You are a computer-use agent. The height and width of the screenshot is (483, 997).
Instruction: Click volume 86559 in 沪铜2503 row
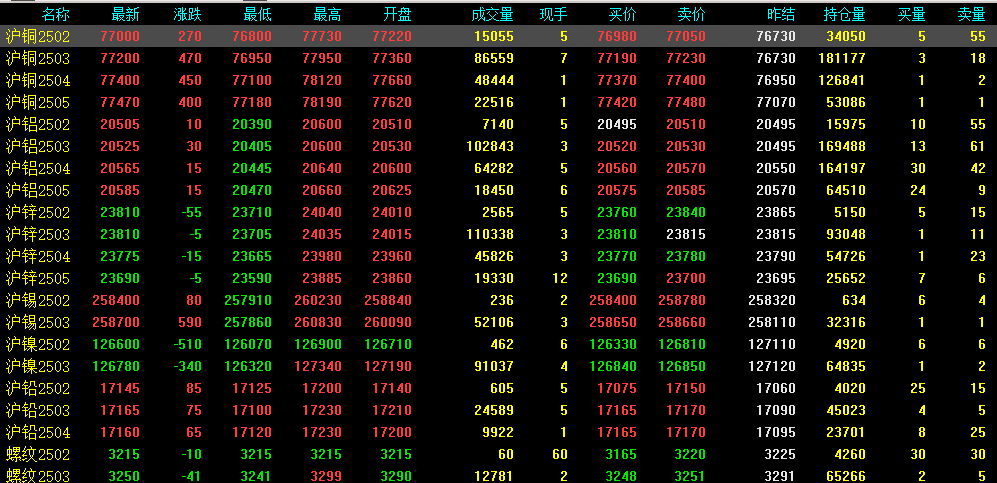(x=494, y=58)
